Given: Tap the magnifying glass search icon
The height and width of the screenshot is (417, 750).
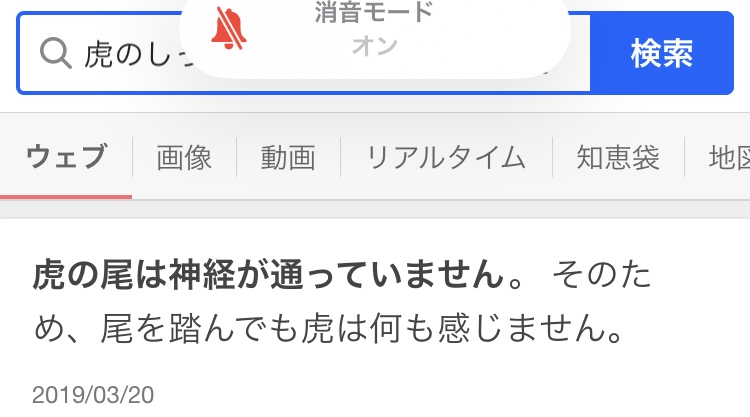Looking at the screenshot, I should point(55,53).
